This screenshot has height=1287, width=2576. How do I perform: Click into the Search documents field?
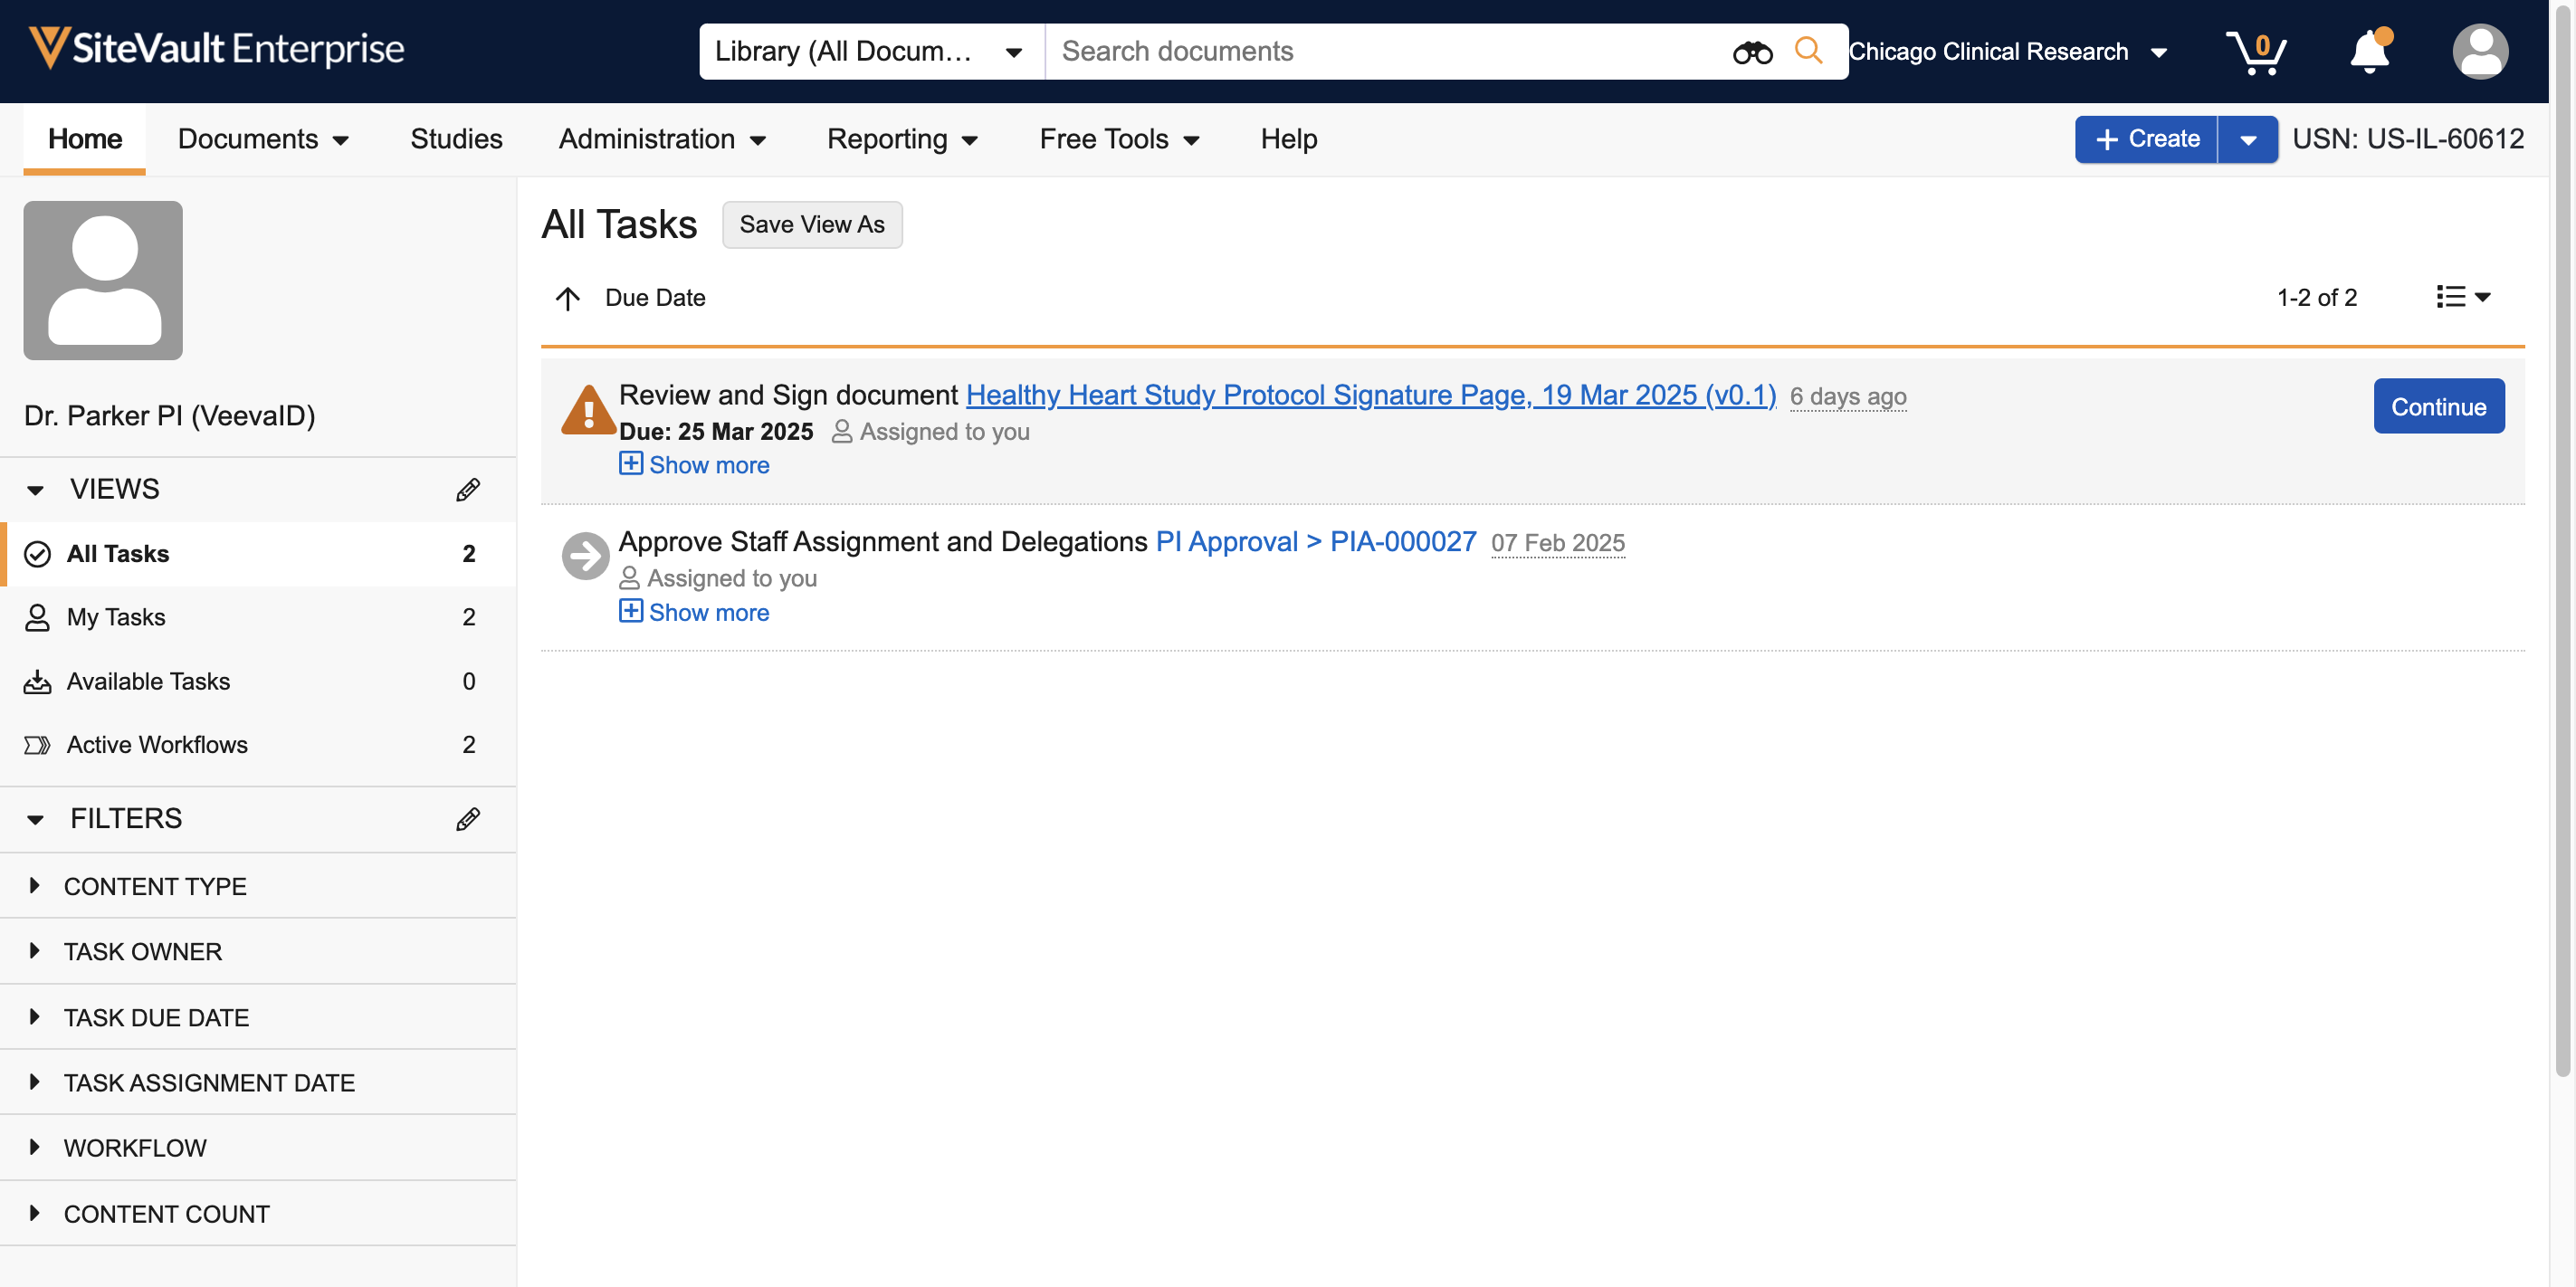coord(1385,51)
